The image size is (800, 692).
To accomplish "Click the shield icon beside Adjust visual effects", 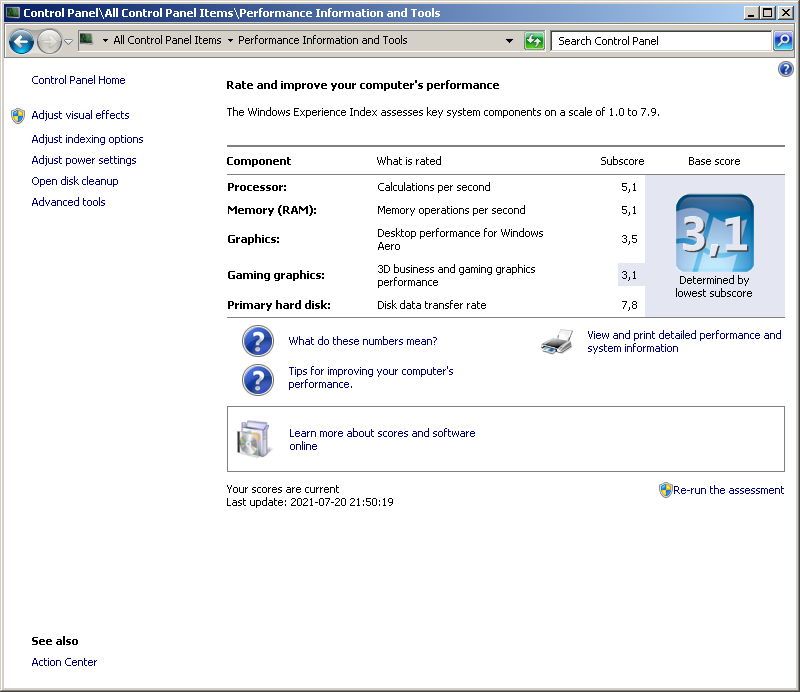I will tap(18, 116).
